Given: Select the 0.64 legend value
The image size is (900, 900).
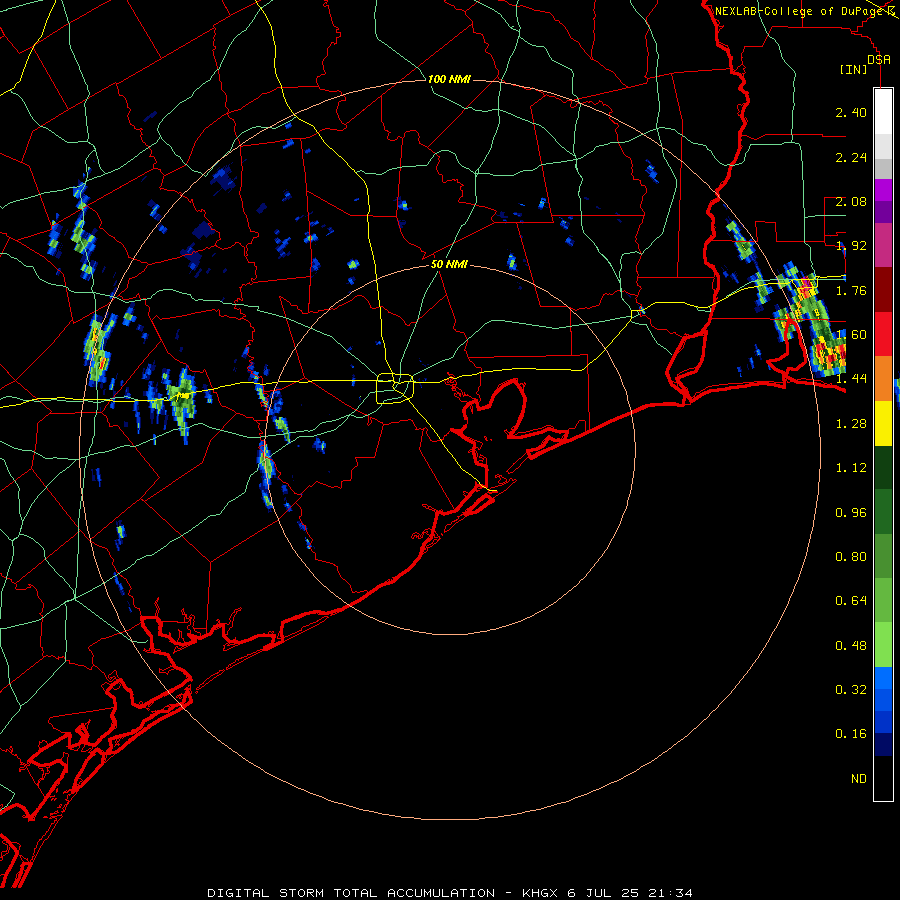Looking at the screenshot, I should pos(851,601).
